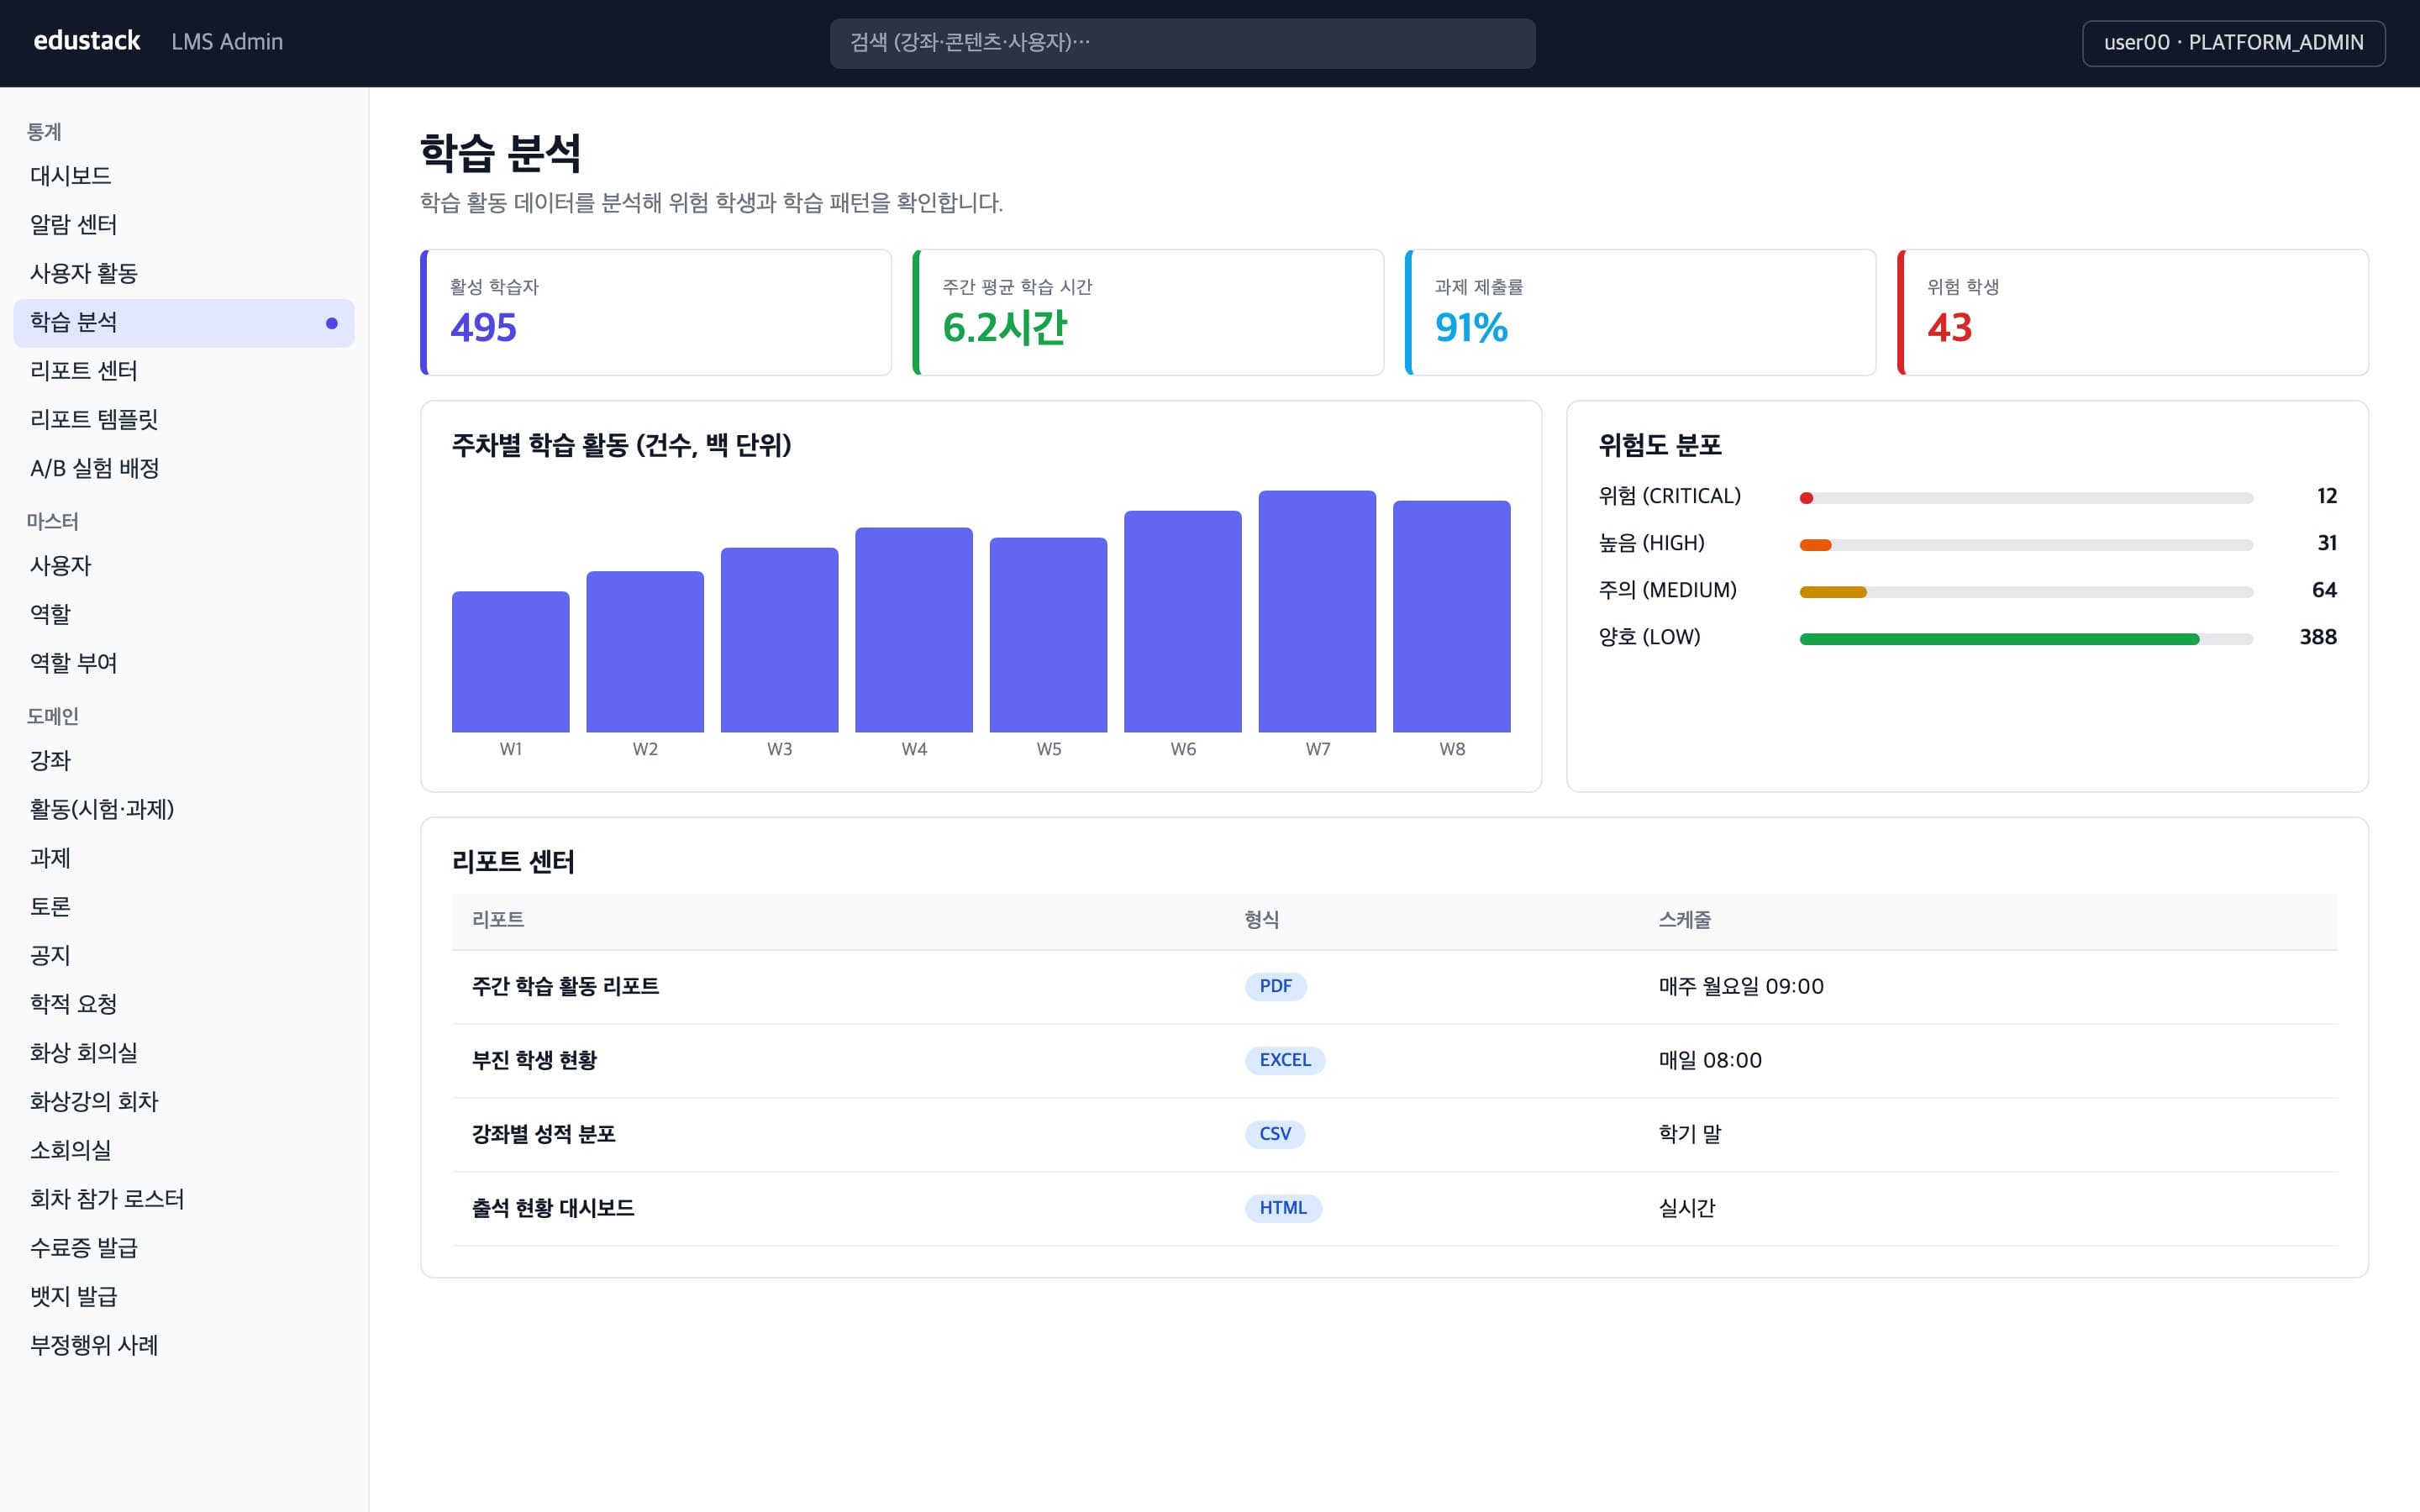The width and height of the screenshot is (2420, 1512).
Task: Select 토론 sidebar item
Action: point(184,907)
